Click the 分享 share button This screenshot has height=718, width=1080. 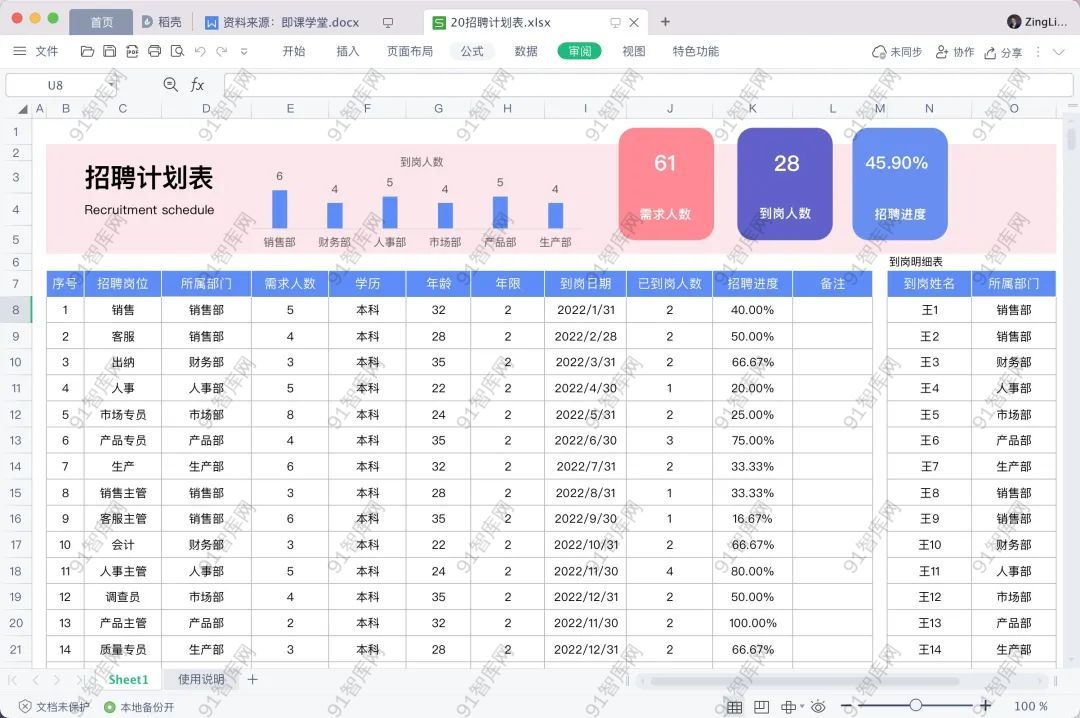tap(1003, 52)
